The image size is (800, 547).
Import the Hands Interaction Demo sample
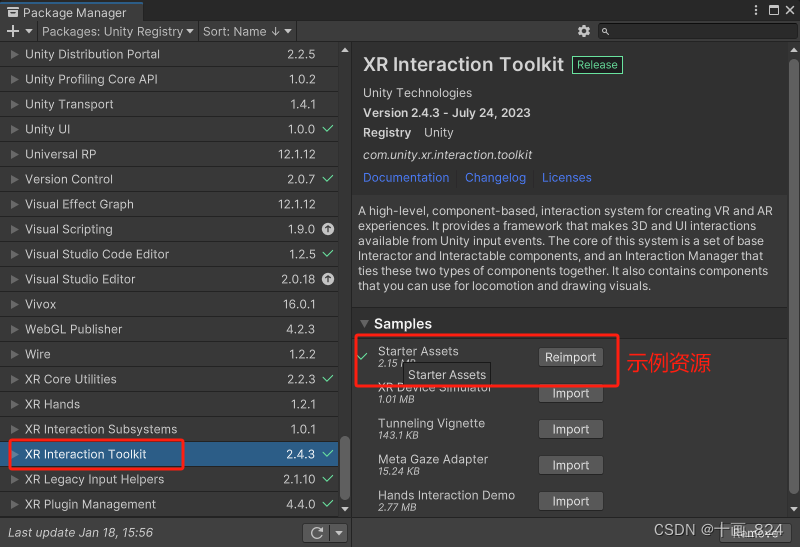[x=570, y=501]
